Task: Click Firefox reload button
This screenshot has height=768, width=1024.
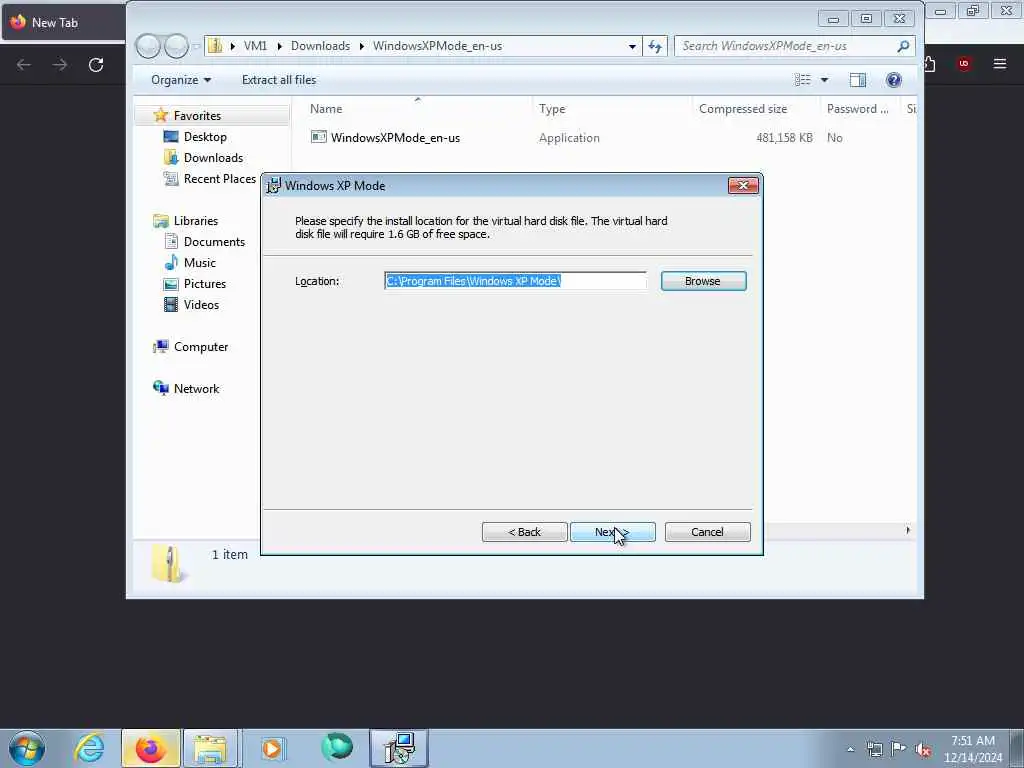Action: click(96, 64)
